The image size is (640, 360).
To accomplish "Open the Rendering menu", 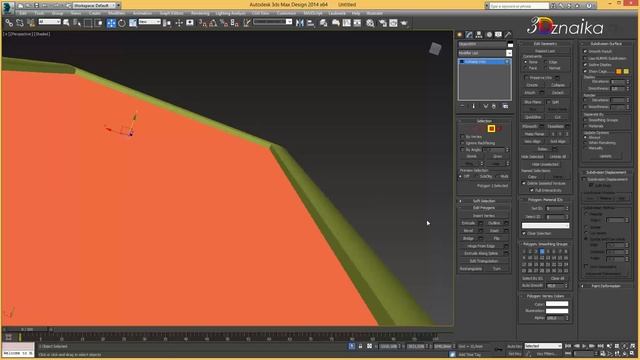I will pyautogui.click(x=200, y=13).
